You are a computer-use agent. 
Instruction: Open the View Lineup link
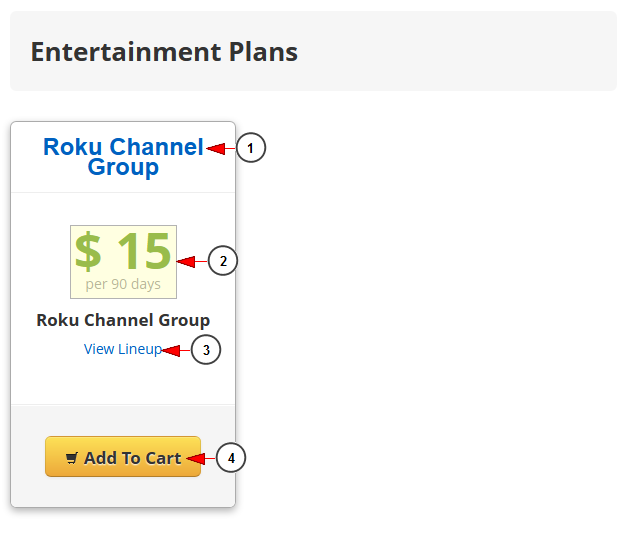[x=122, y=349]
